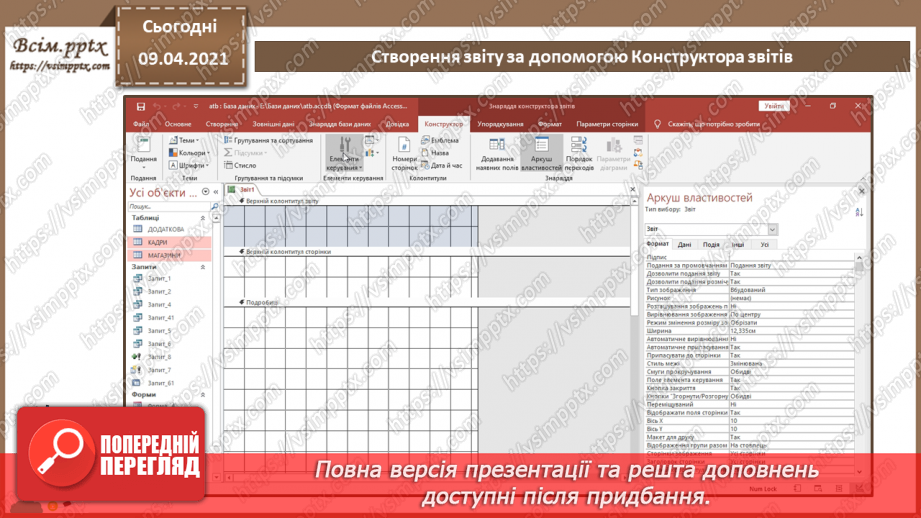
Task: Open the quick access toolbar customize arrow
Action: click(196, 106)
